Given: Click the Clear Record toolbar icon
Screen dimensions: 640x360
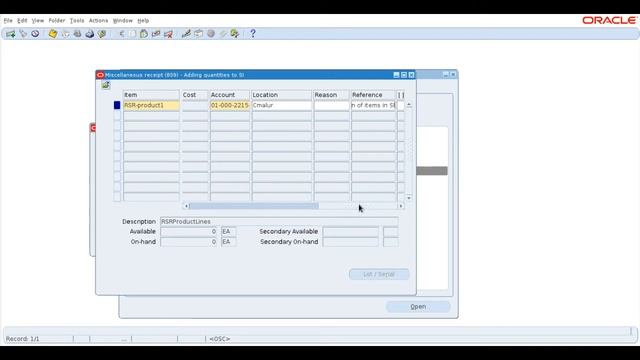Looking at the screenshot, I should (x=156, y=34).
